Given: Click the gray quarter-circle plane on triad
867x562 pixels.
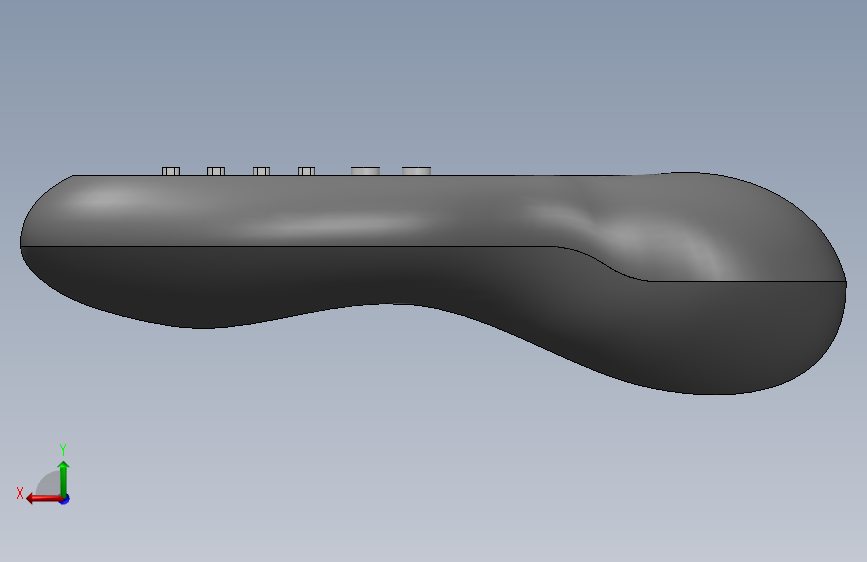Looking at the screenshot, I should [x=49, y=484].
